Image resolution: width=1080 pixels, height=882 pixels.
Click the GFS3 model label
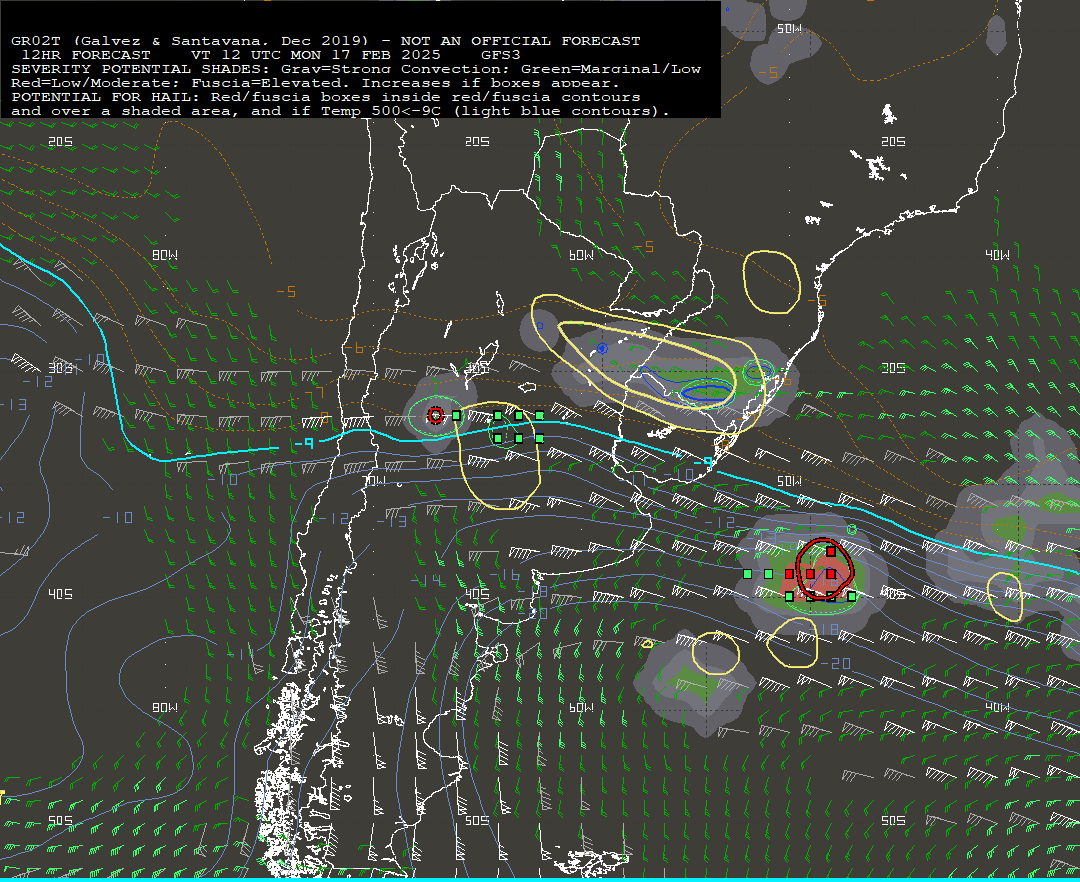[501, 55]
